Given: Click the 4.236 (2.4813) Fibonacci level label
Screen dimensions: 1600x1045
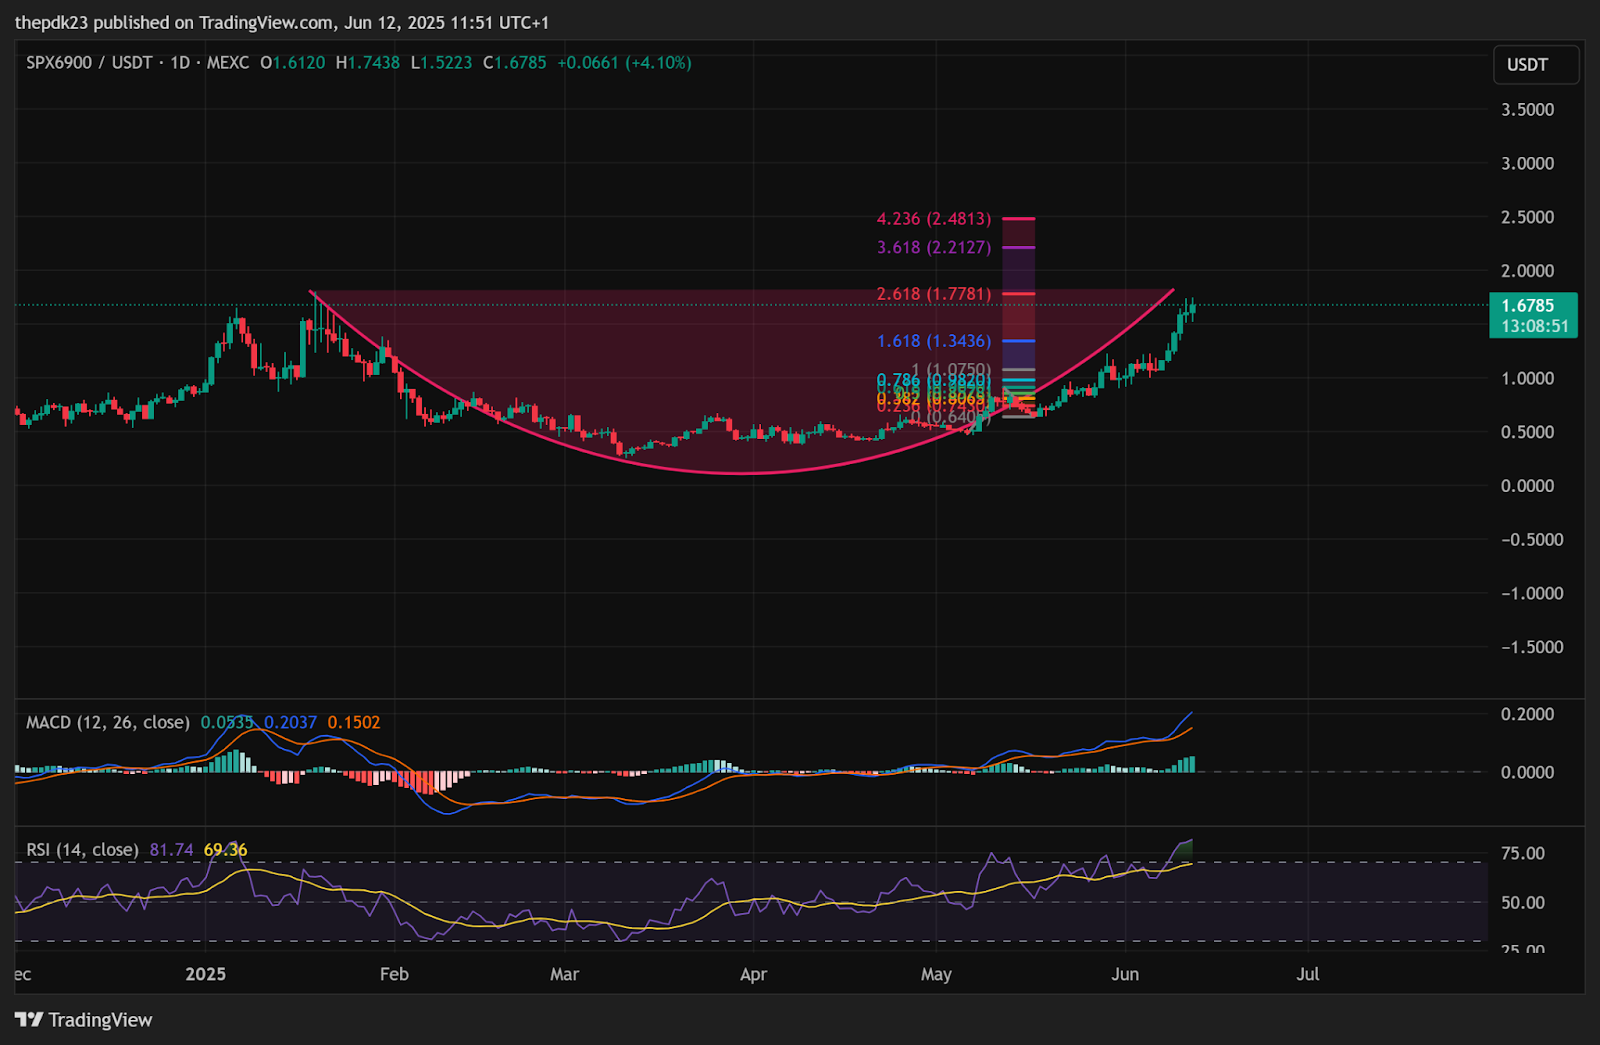Looking at the screenshot, I should [934, 218].
